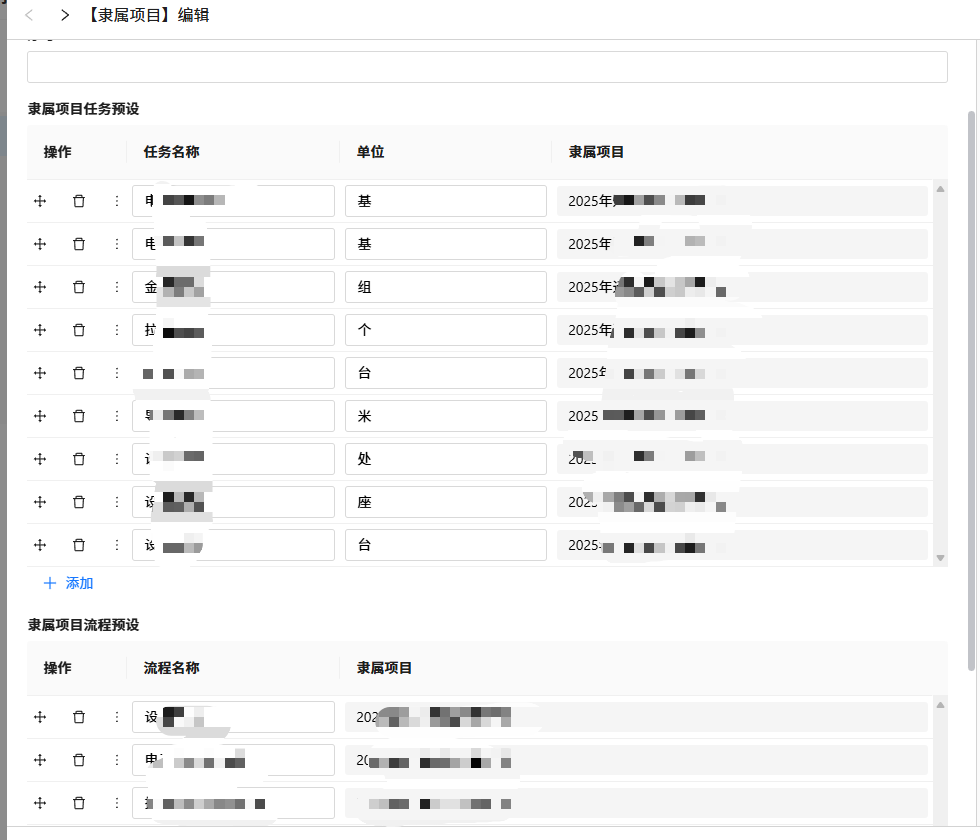Click the unit field containing 米
Screen dimensions: 980x840
[445, 416]
